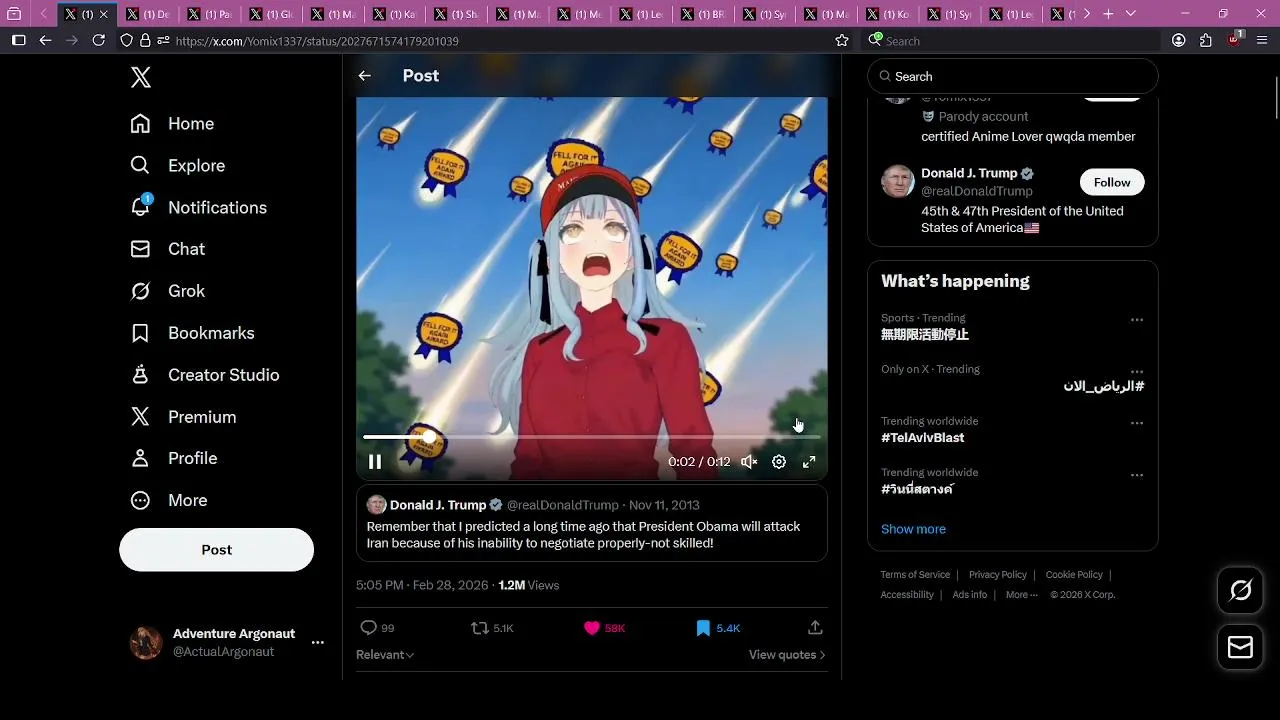Open Privacy Policy link
Viewport: 1280px width, 720px height.
point(998,575)
